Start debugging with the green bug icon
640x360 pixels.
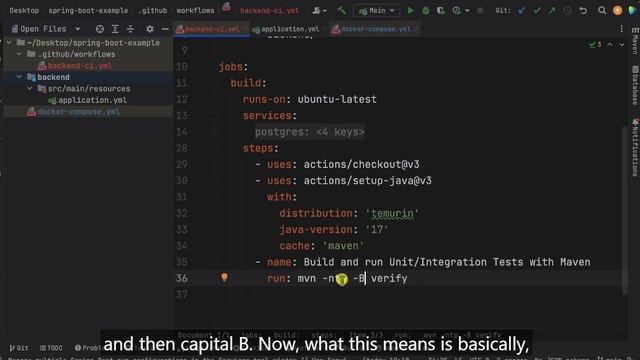pos(426,11)
